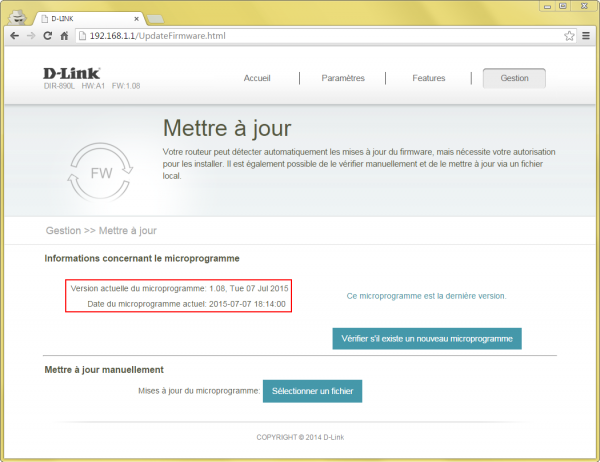Close the D-LINK browser tab

point(135,18)
